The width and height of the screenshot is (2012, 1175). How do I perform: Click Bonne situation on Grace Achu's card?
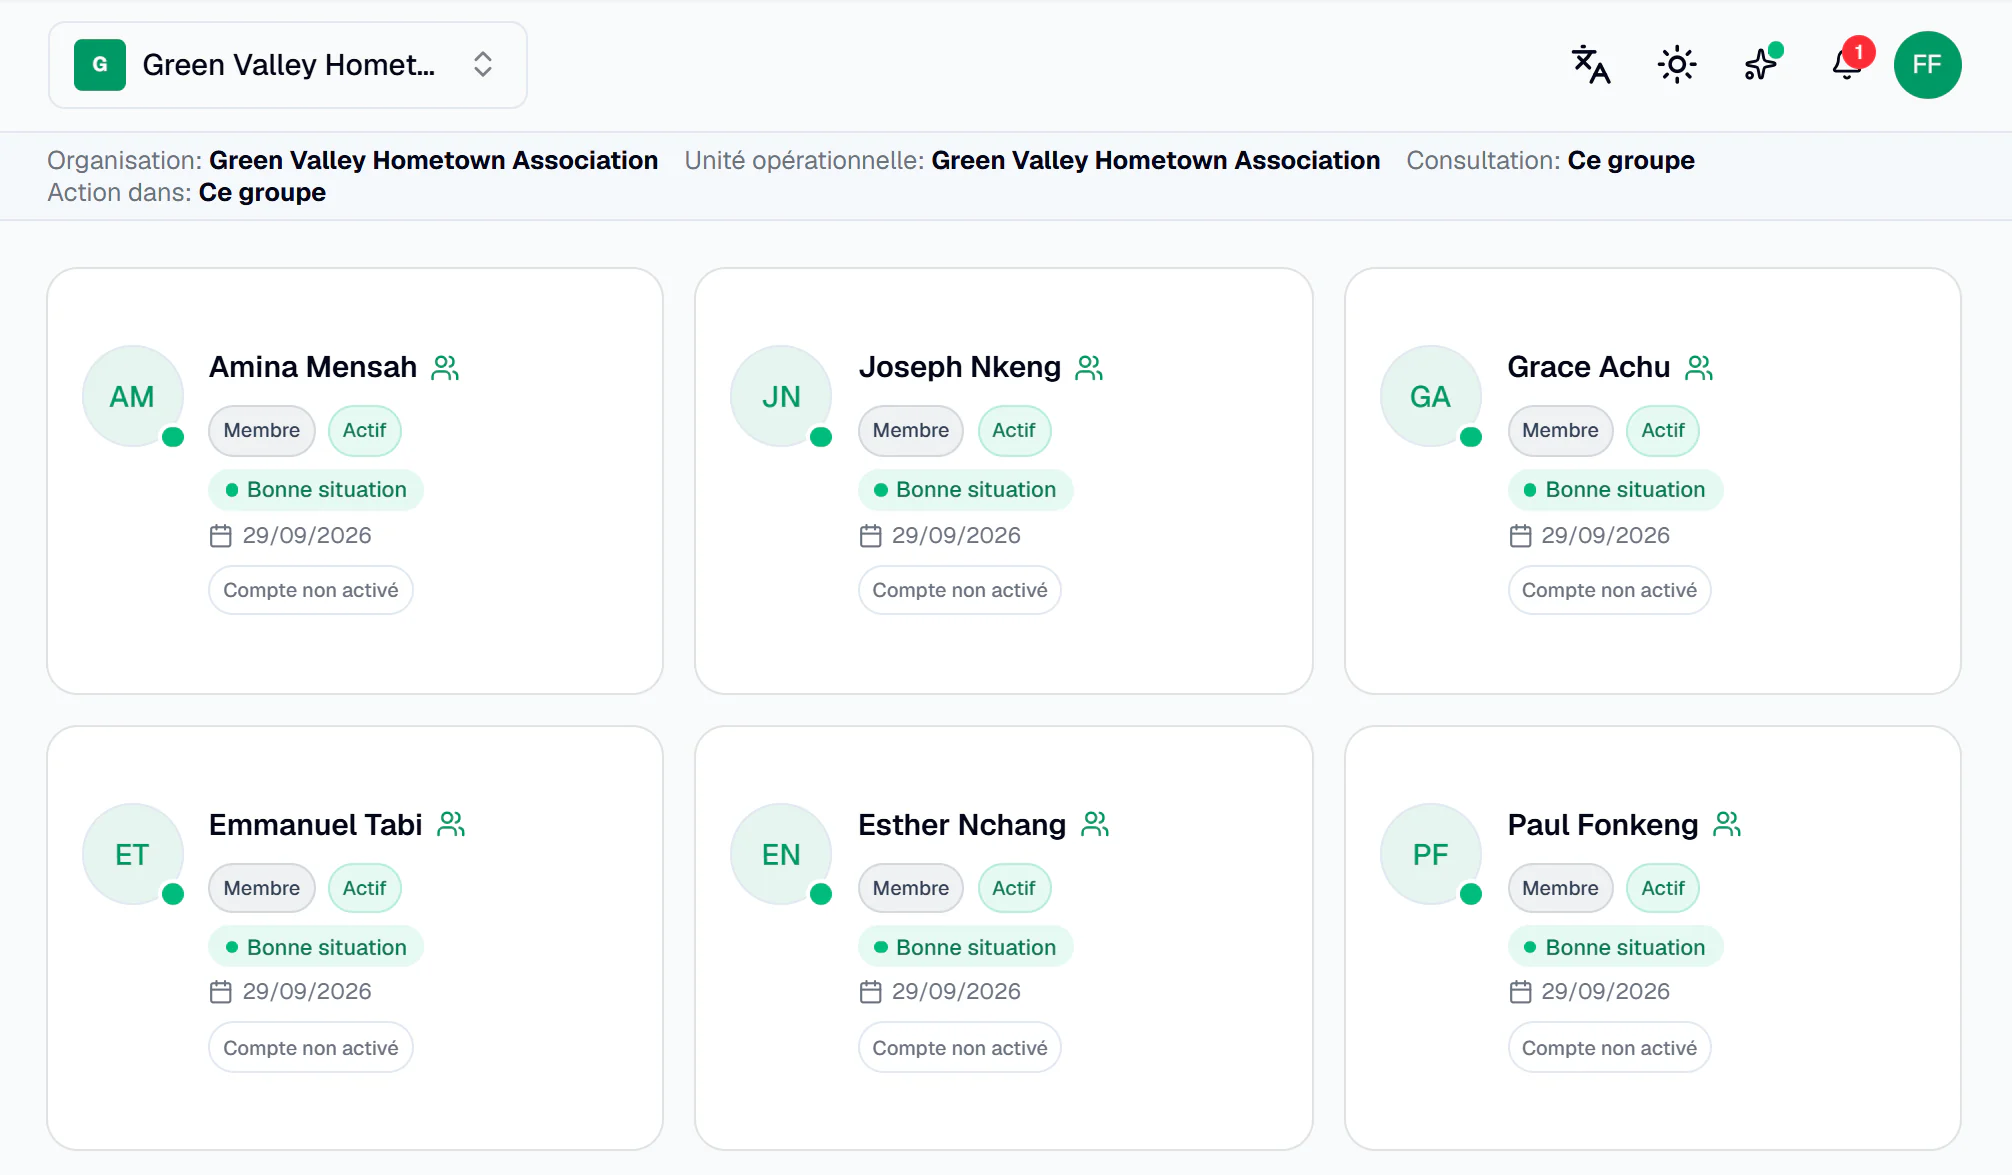pos(1615,490)
